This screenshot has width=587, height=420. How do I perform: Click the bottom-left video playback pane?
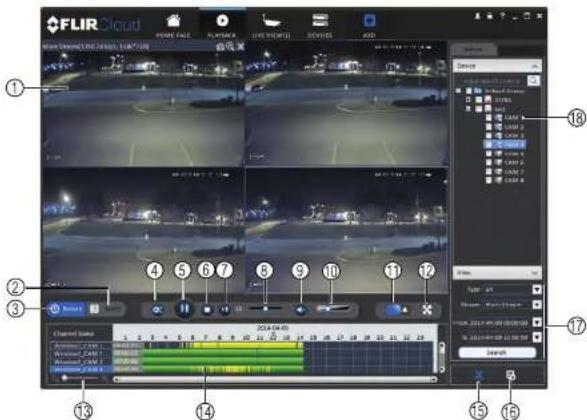coord(143,229)
